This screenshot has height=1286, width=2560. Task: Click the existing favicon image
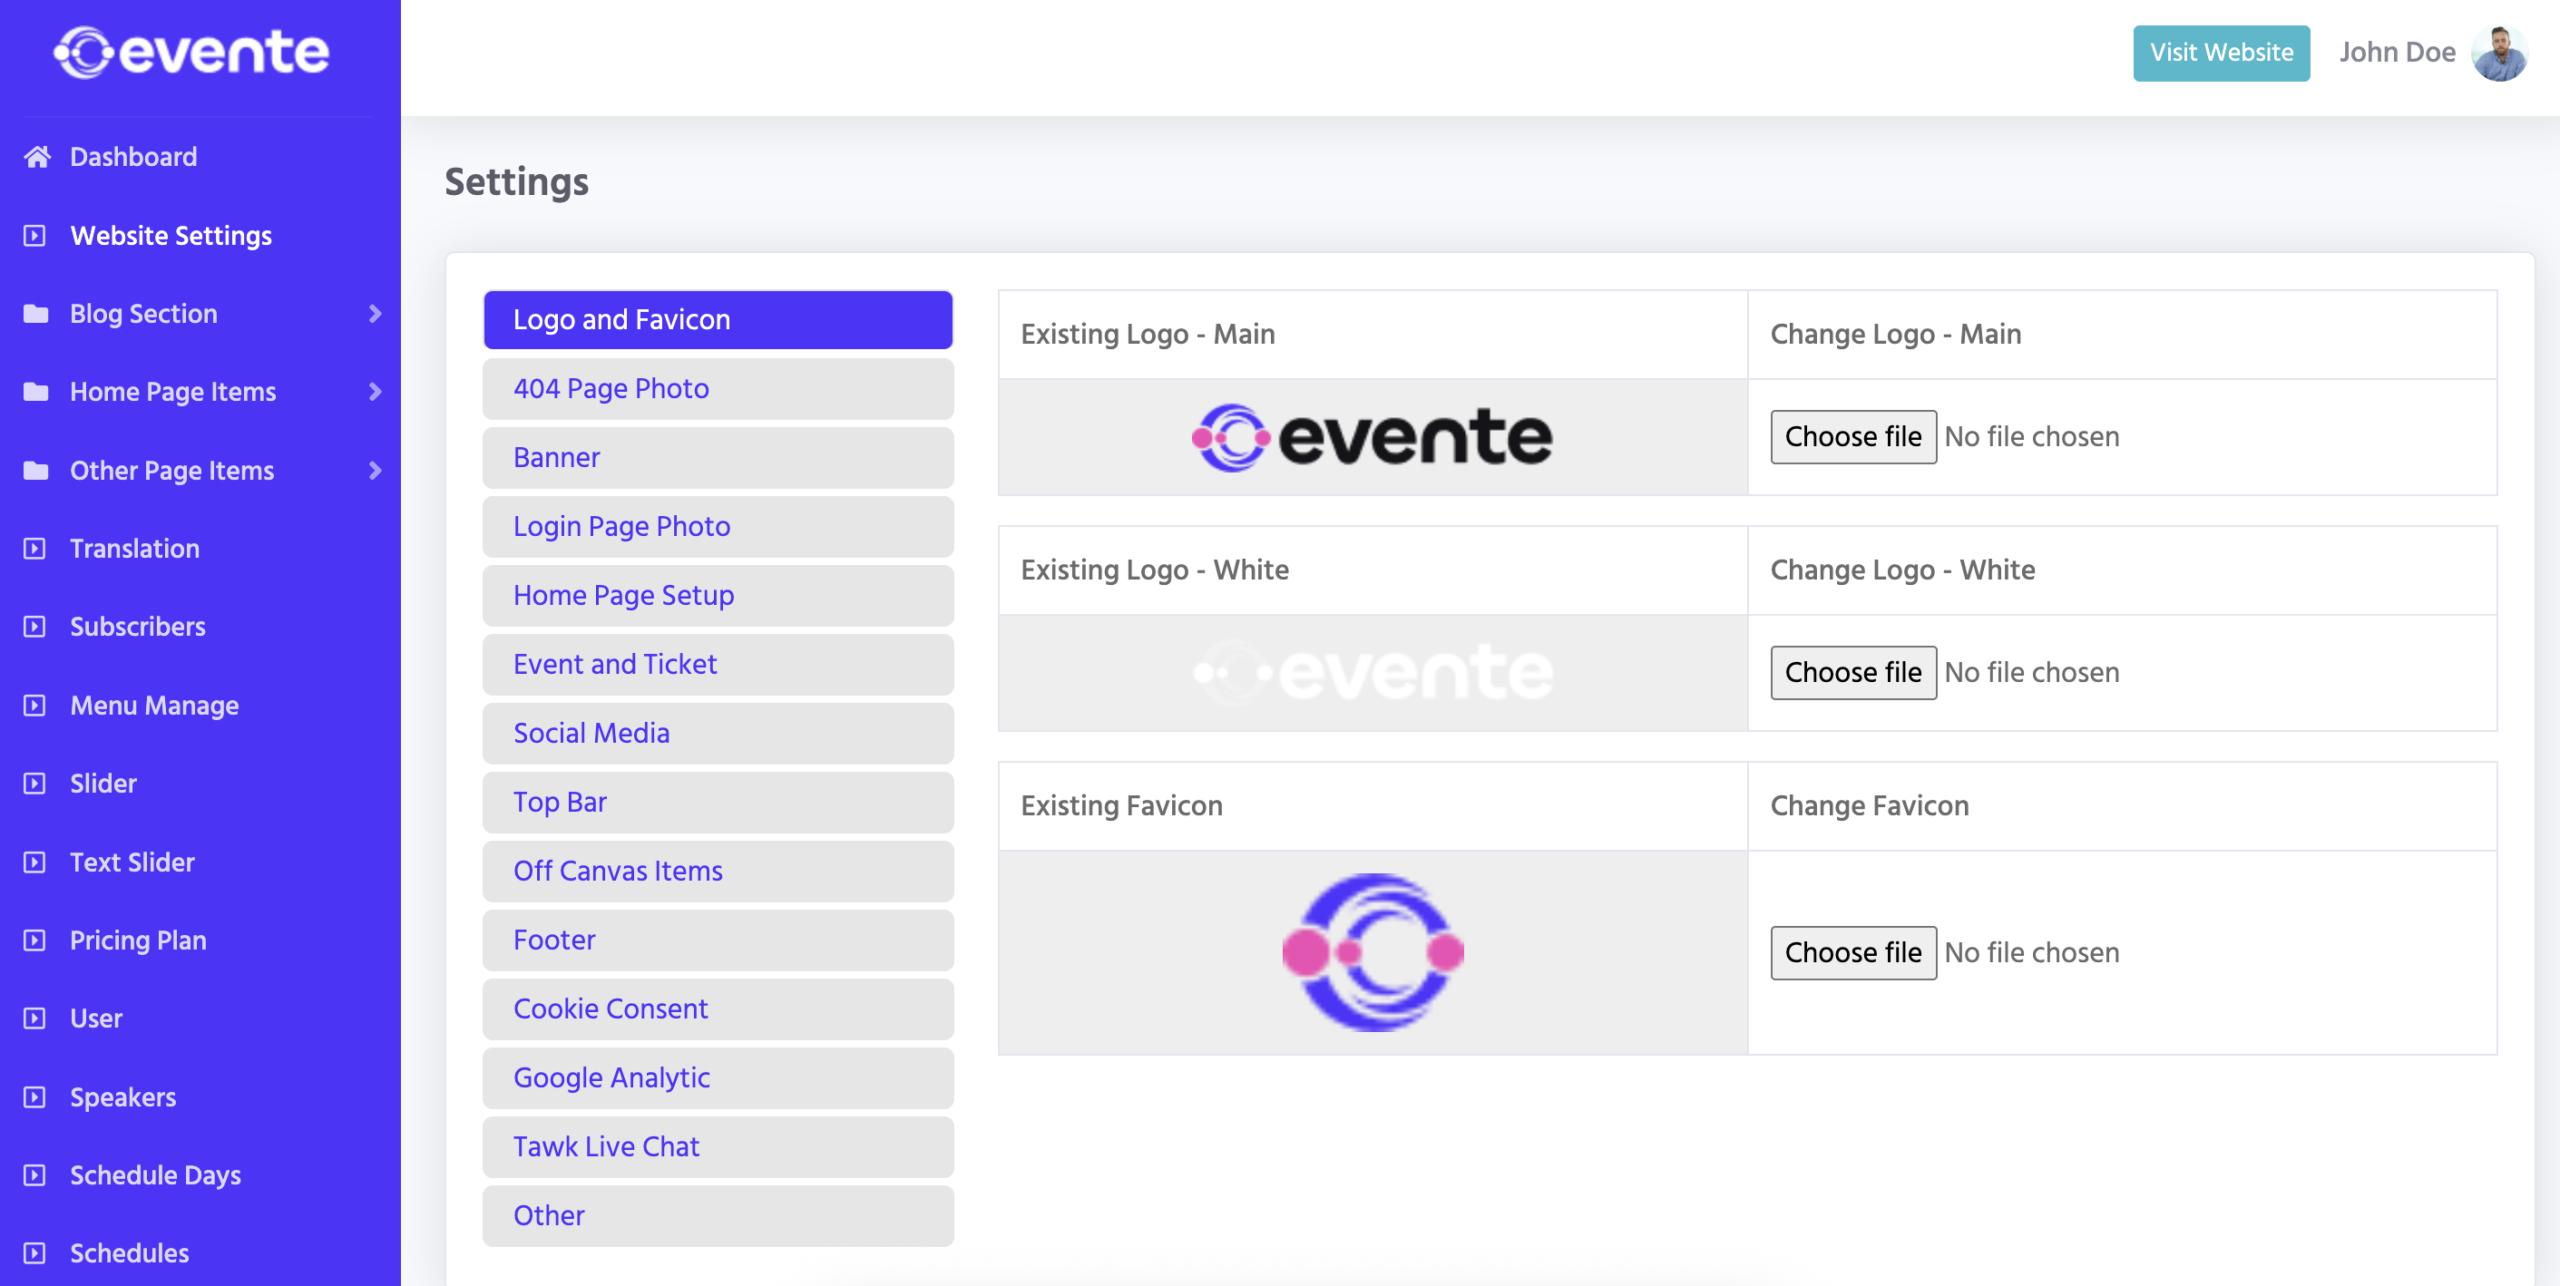click(1372, 953)
